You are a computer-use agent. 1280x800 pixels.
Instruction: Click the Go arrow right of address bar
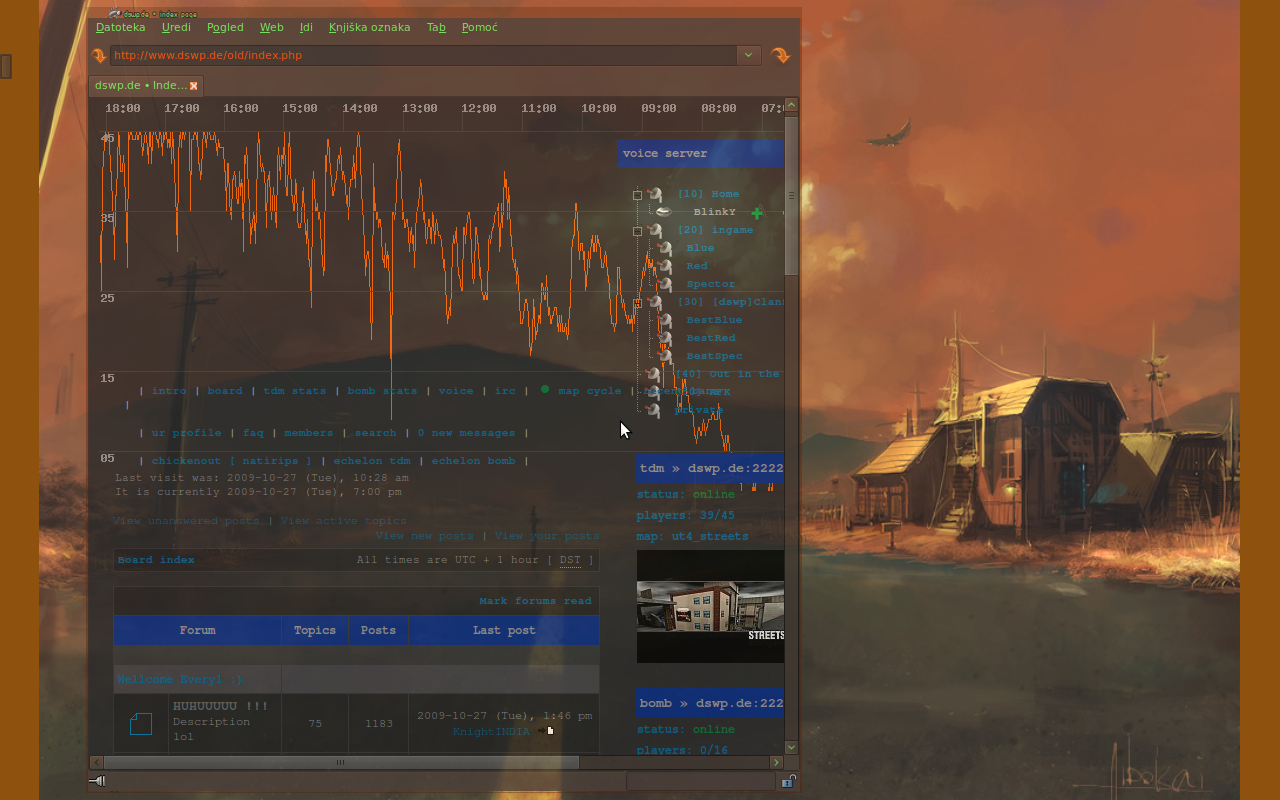[x=780, y=56]
